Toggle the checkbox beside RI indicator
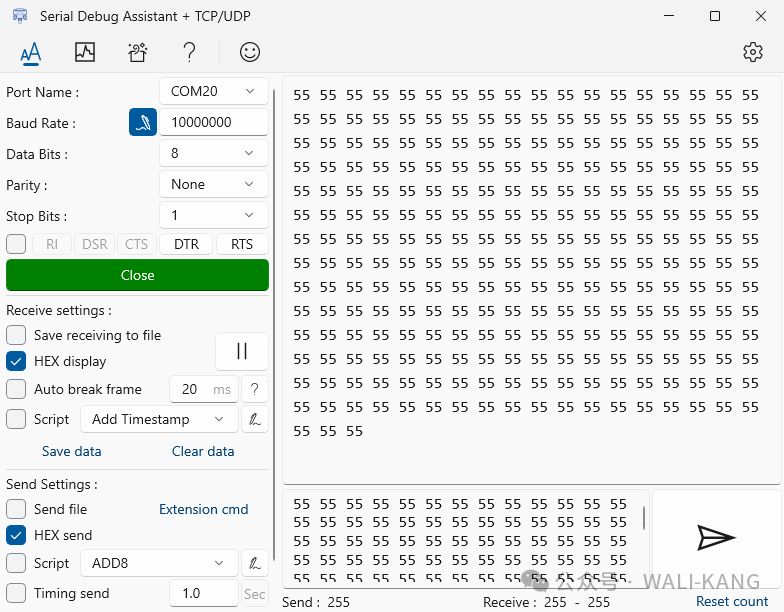 [16, 244]
